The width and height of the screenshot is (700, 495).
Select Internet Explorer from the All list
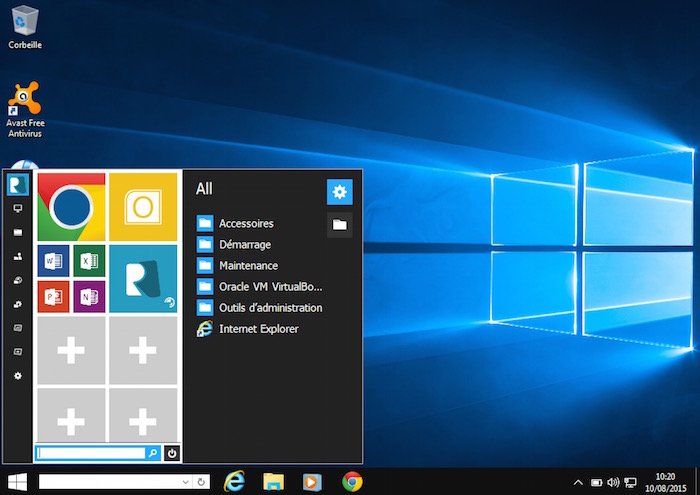258,329
